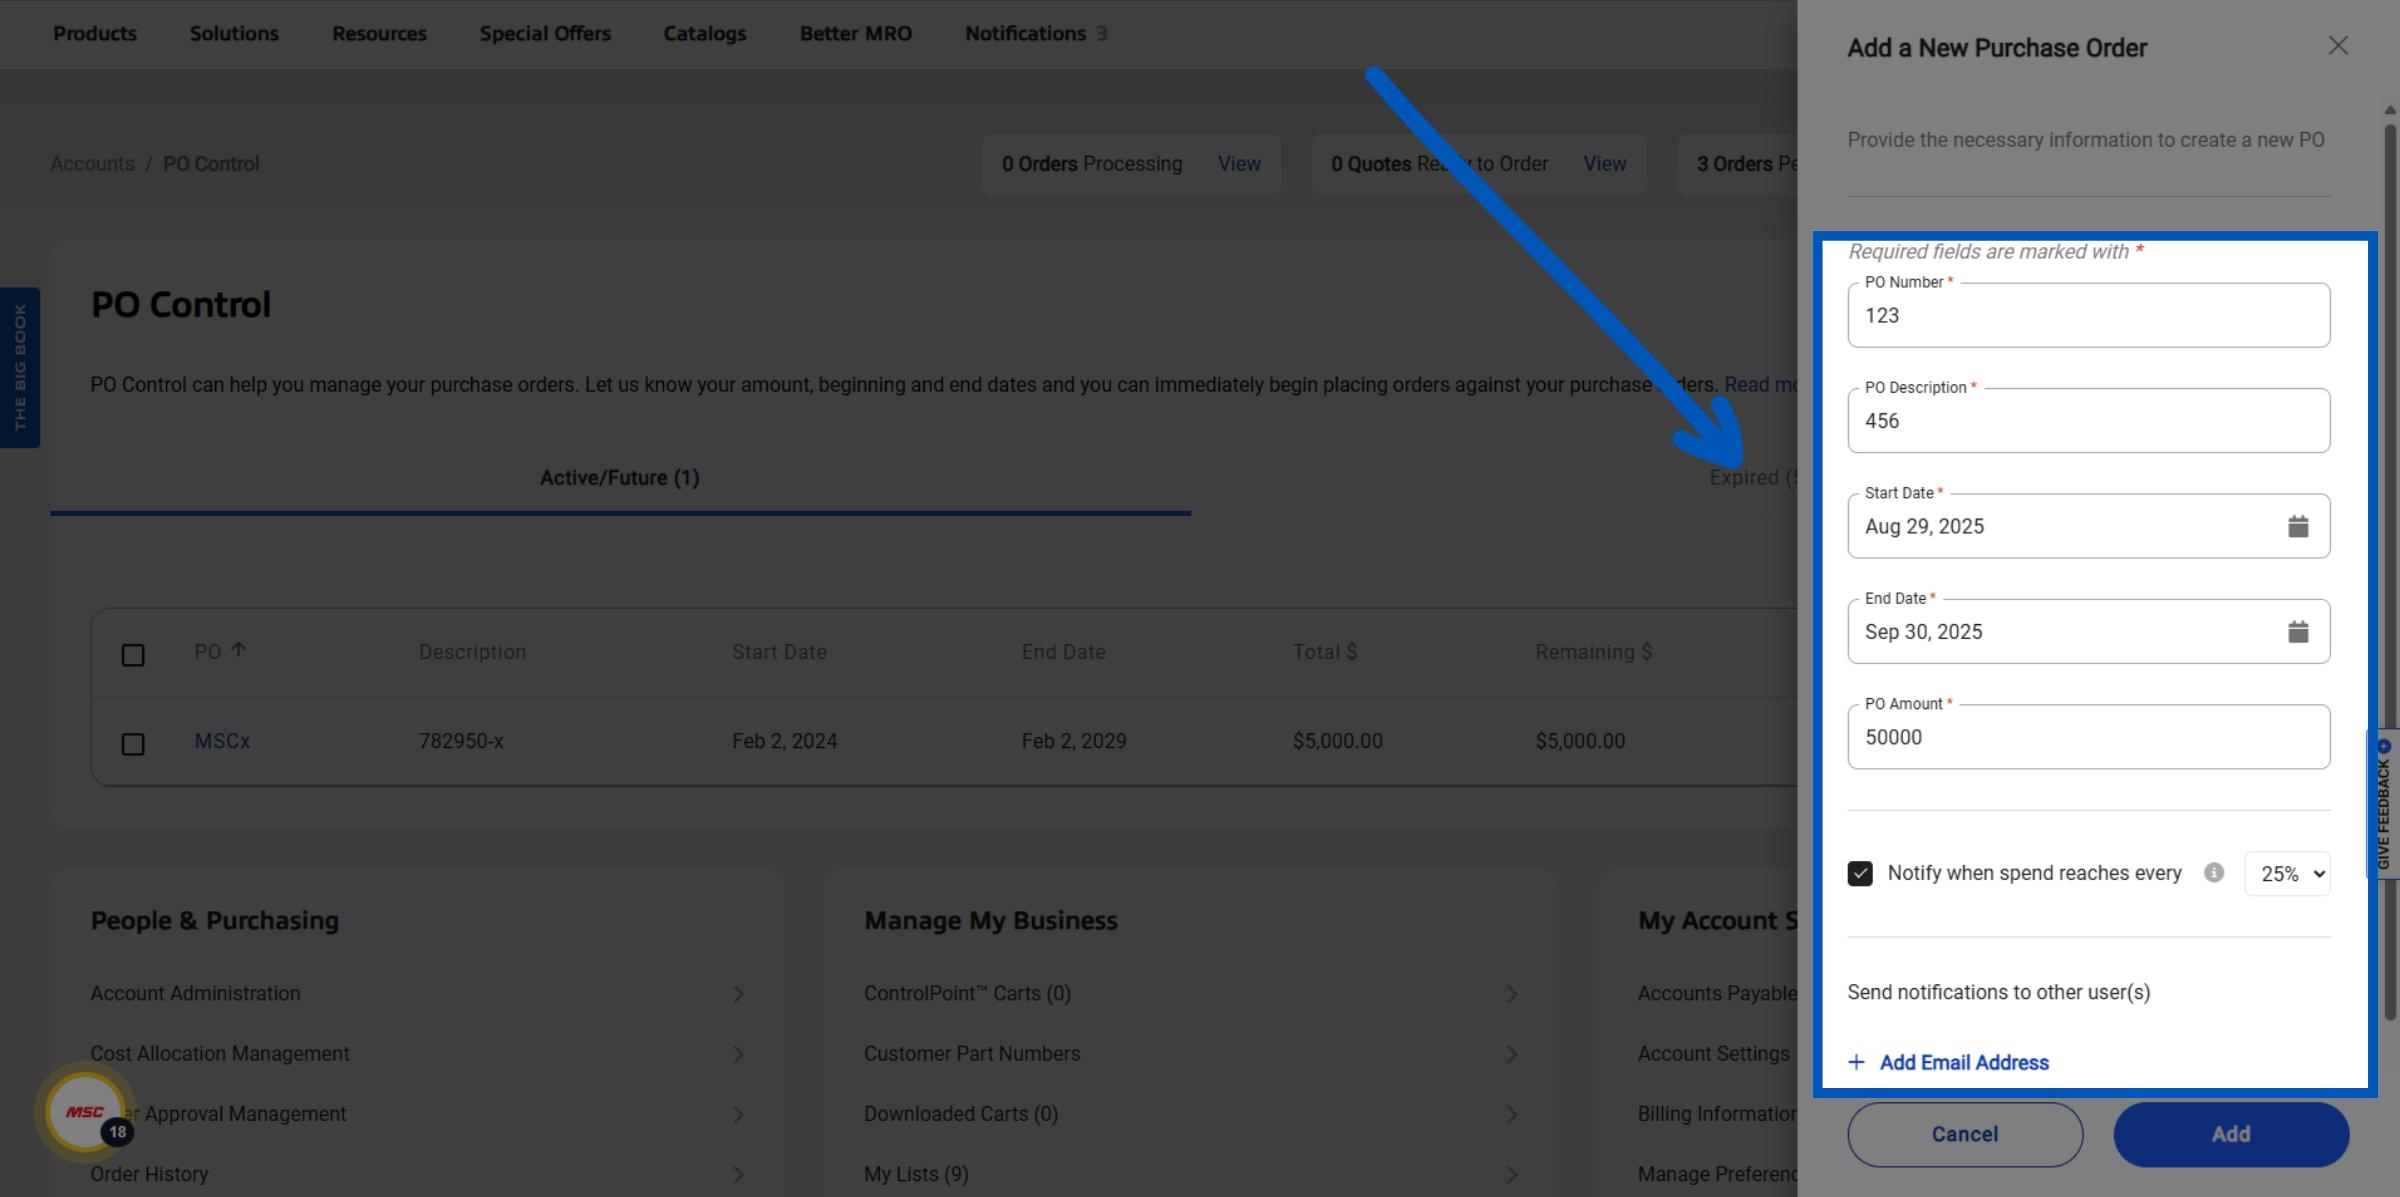The image size is (2400, 1197).
Task: Expand Downloaded Carts chevron
Action: click(1512, 1114)
